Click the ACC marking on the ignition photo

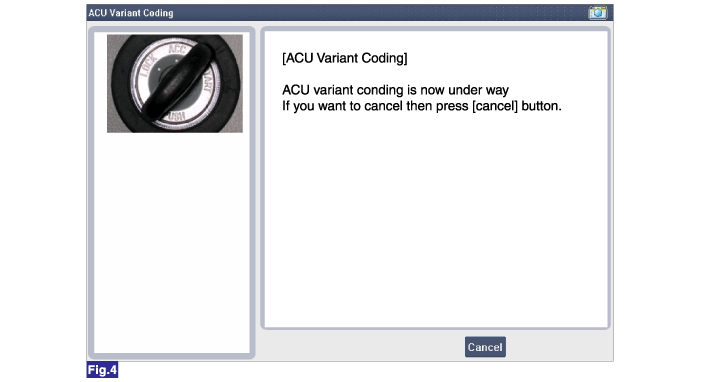(177, 48)
